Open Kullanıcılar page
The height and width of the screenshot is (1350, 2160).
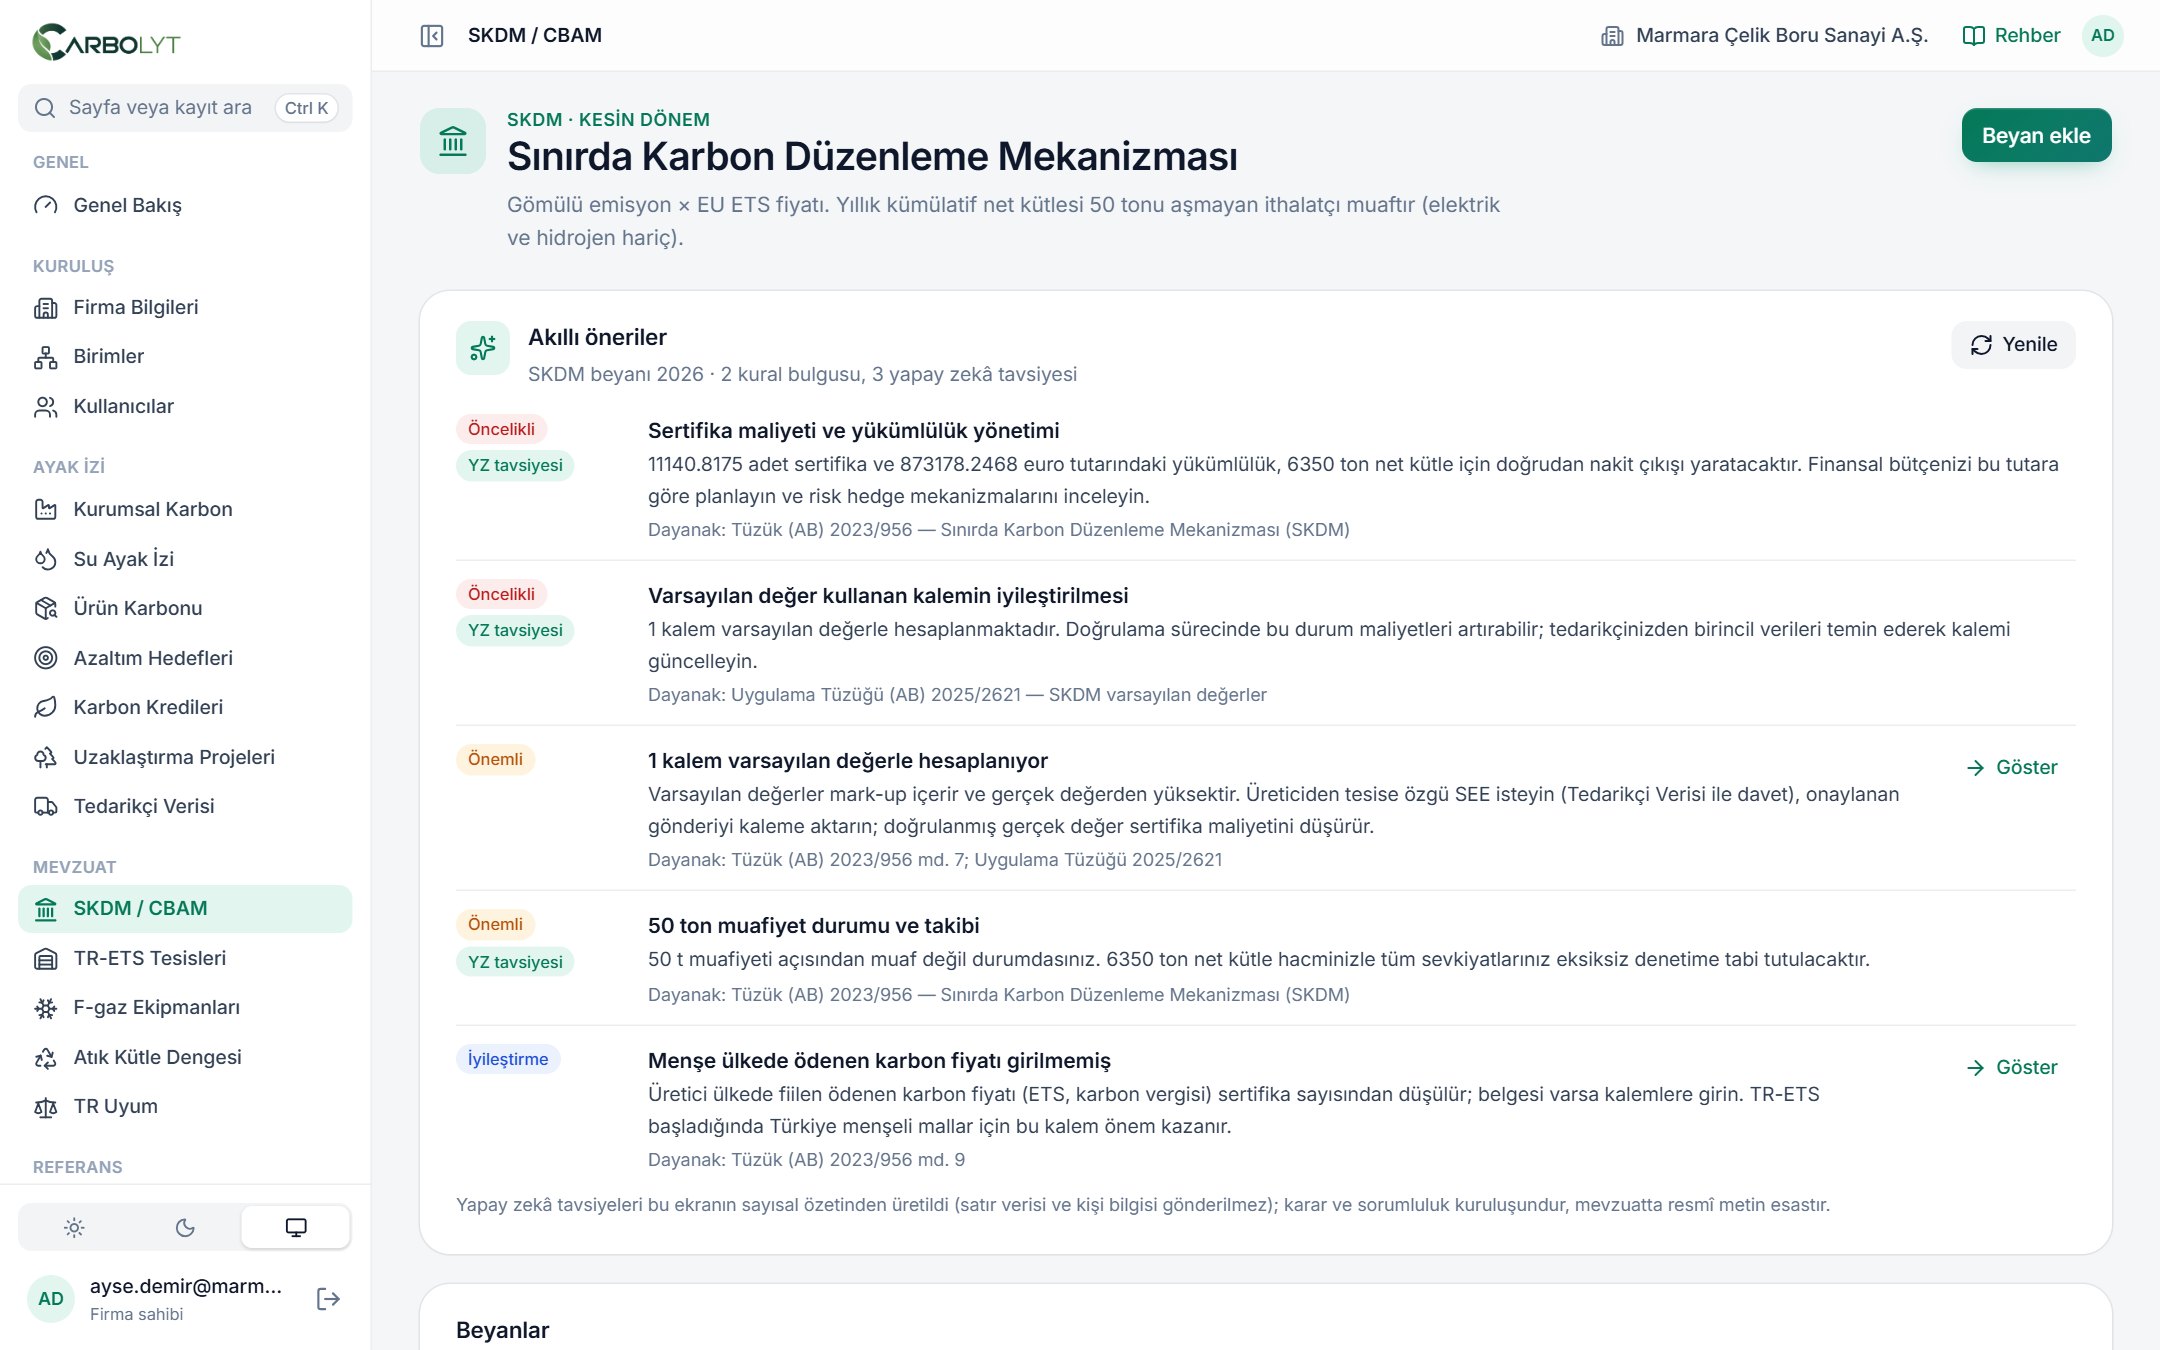185,406
